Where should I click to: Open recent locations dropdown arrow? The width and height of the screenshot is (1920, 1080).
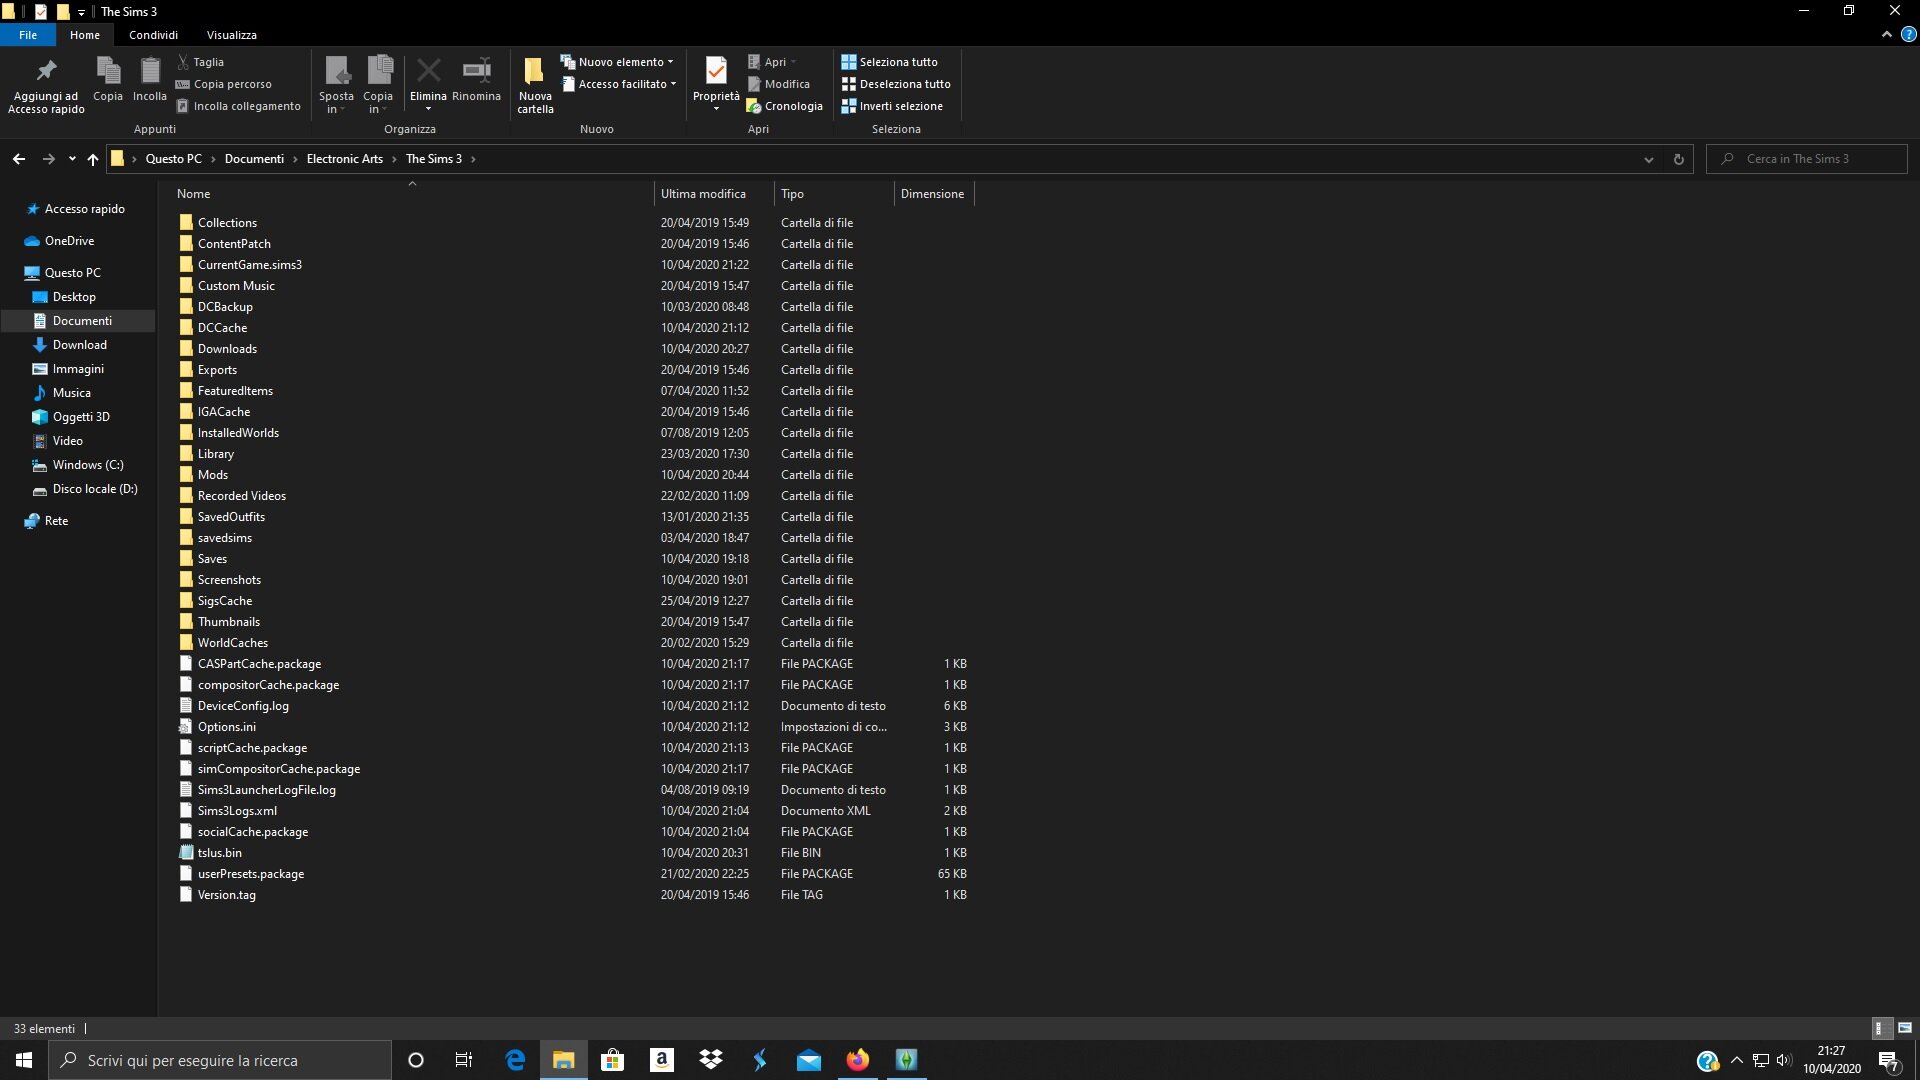point(72,159)
